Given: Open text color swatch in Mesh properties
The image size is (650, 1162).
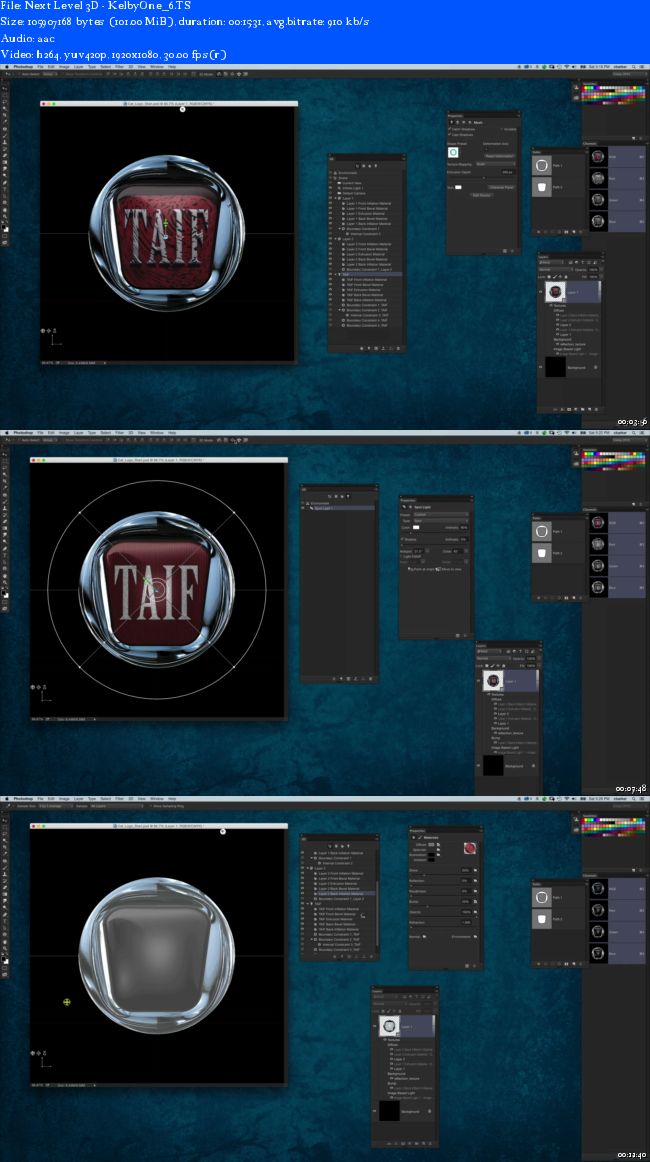Looking at the screenshot, I should (458, 187).
